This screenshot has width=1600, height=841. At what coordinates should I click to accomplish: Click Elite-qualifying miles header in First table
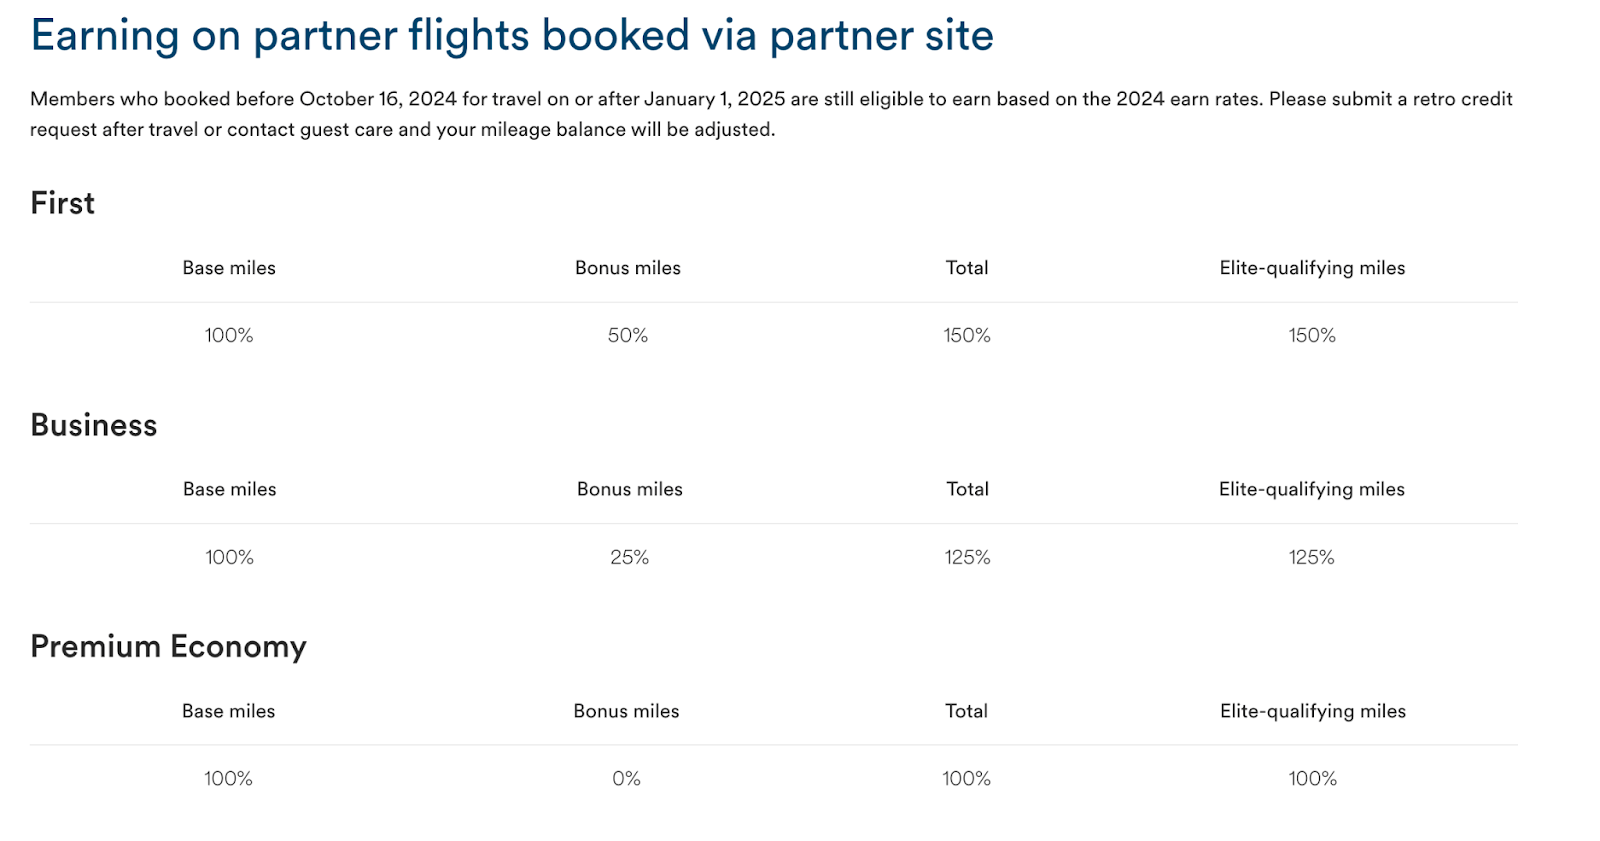point(1312,268)
